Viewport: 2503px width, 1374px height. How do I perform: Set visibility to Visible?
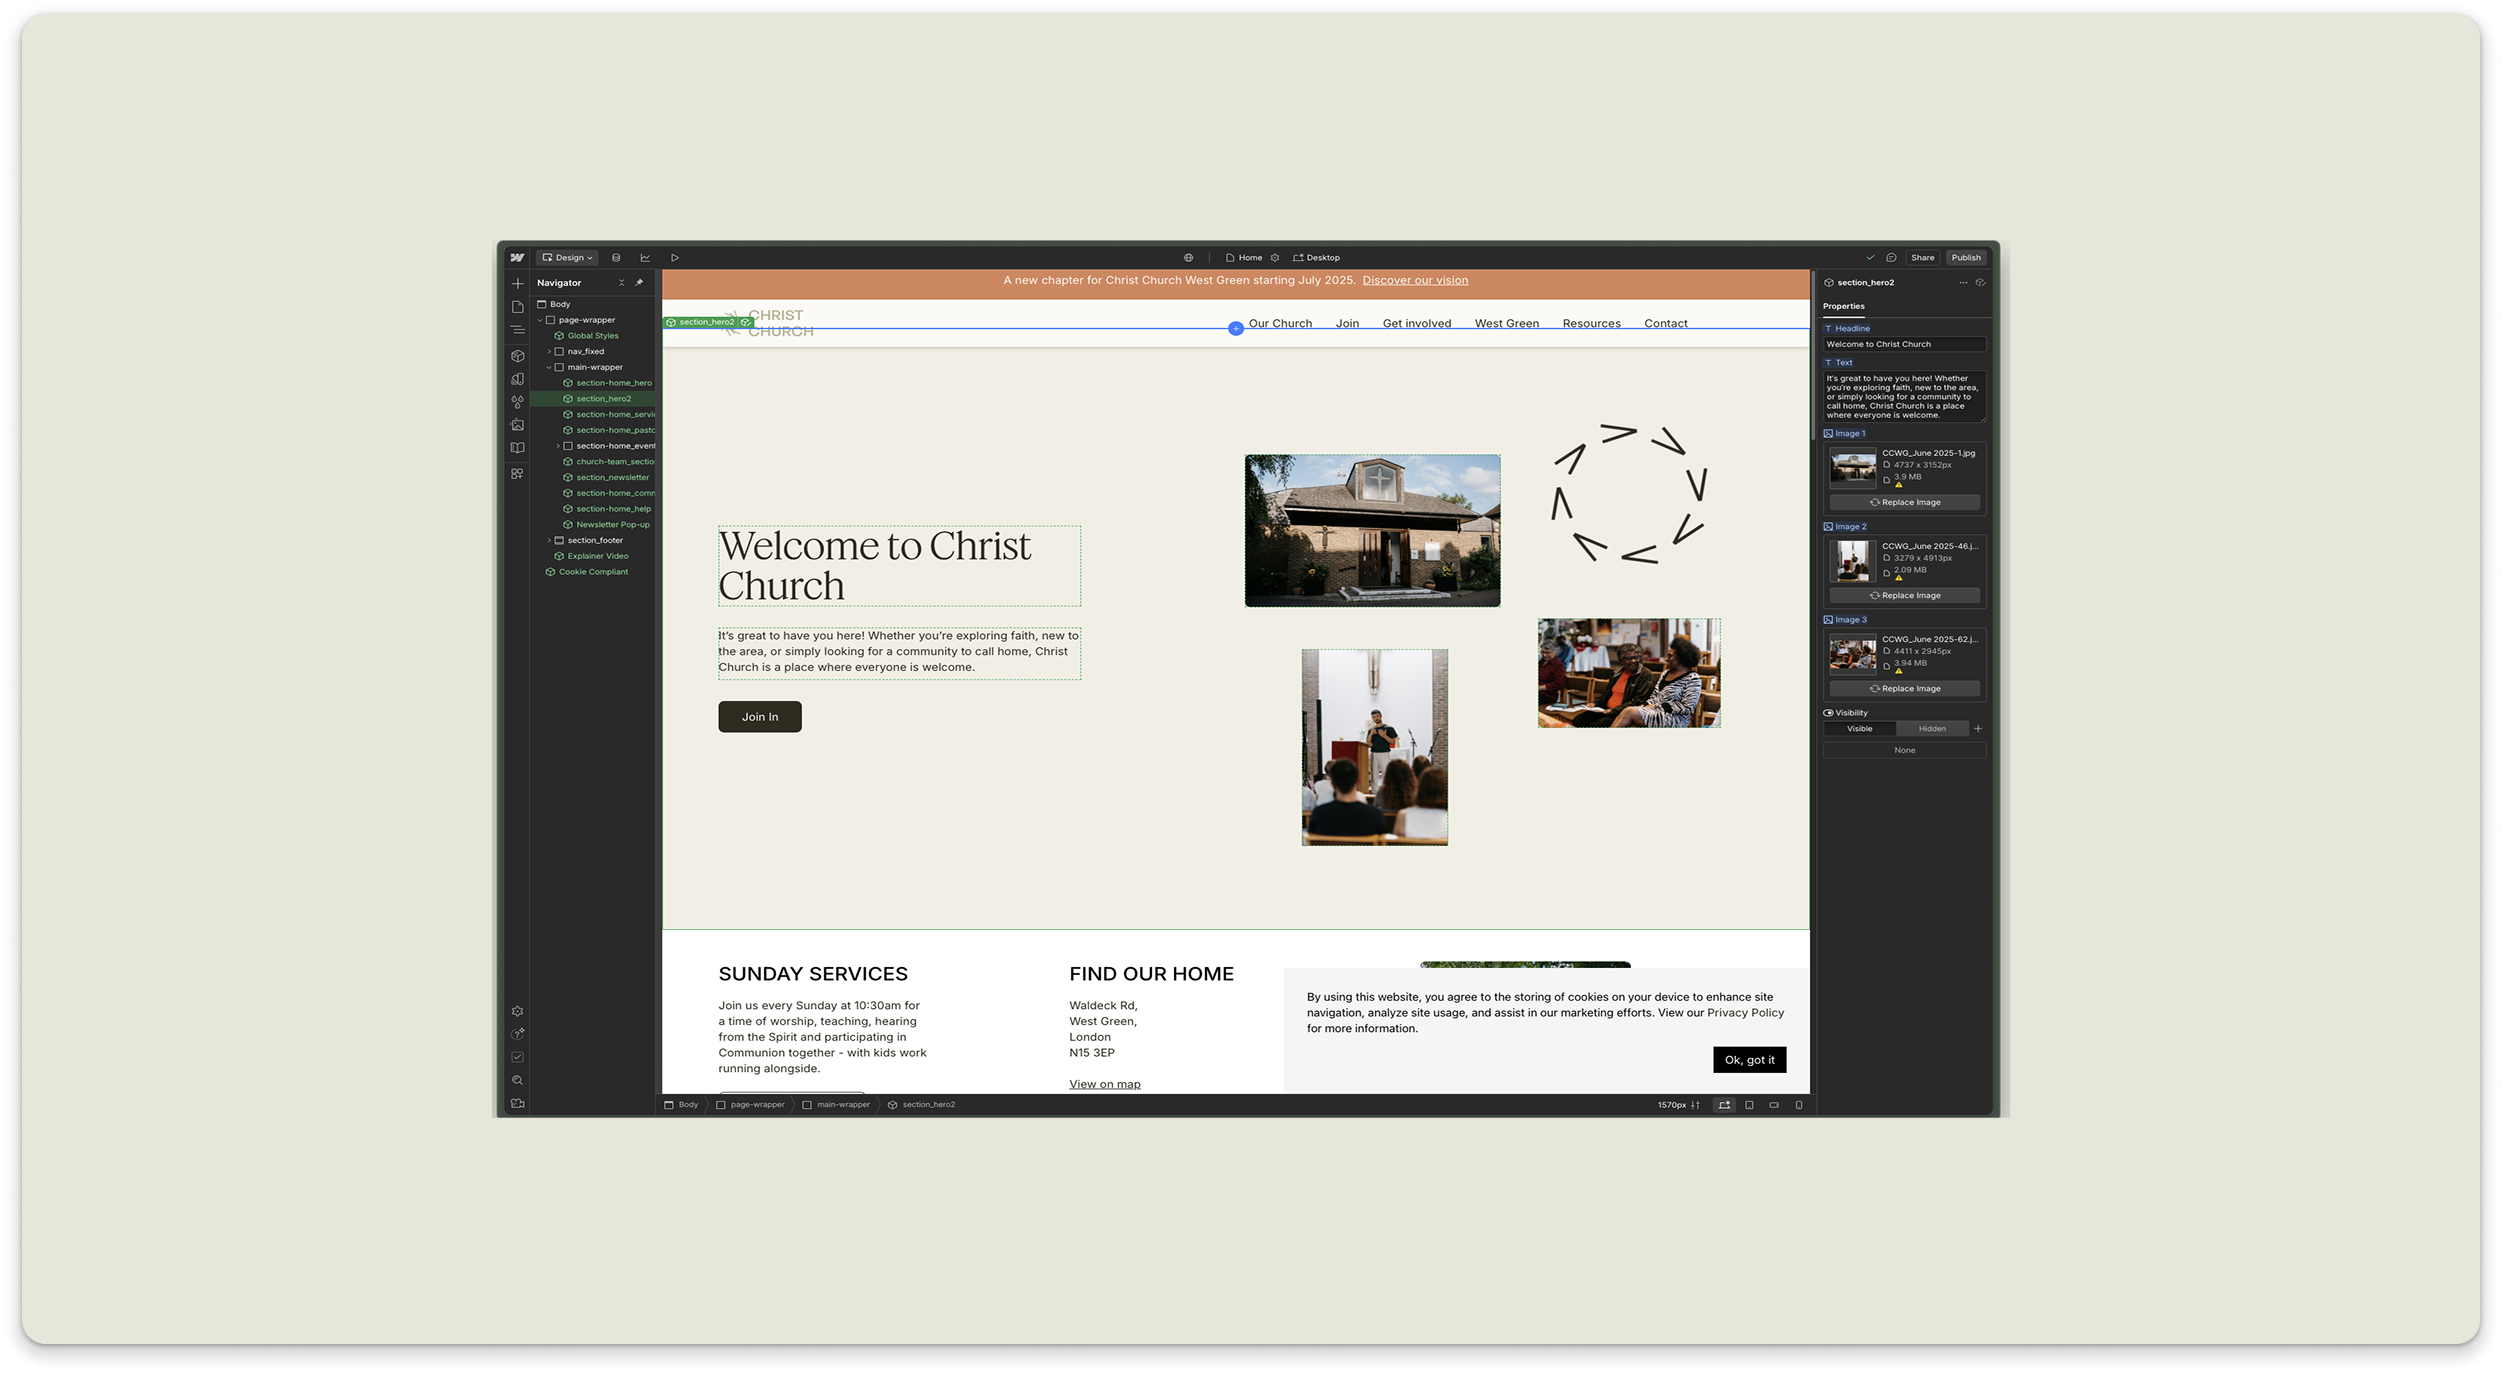pos(1860,729)
